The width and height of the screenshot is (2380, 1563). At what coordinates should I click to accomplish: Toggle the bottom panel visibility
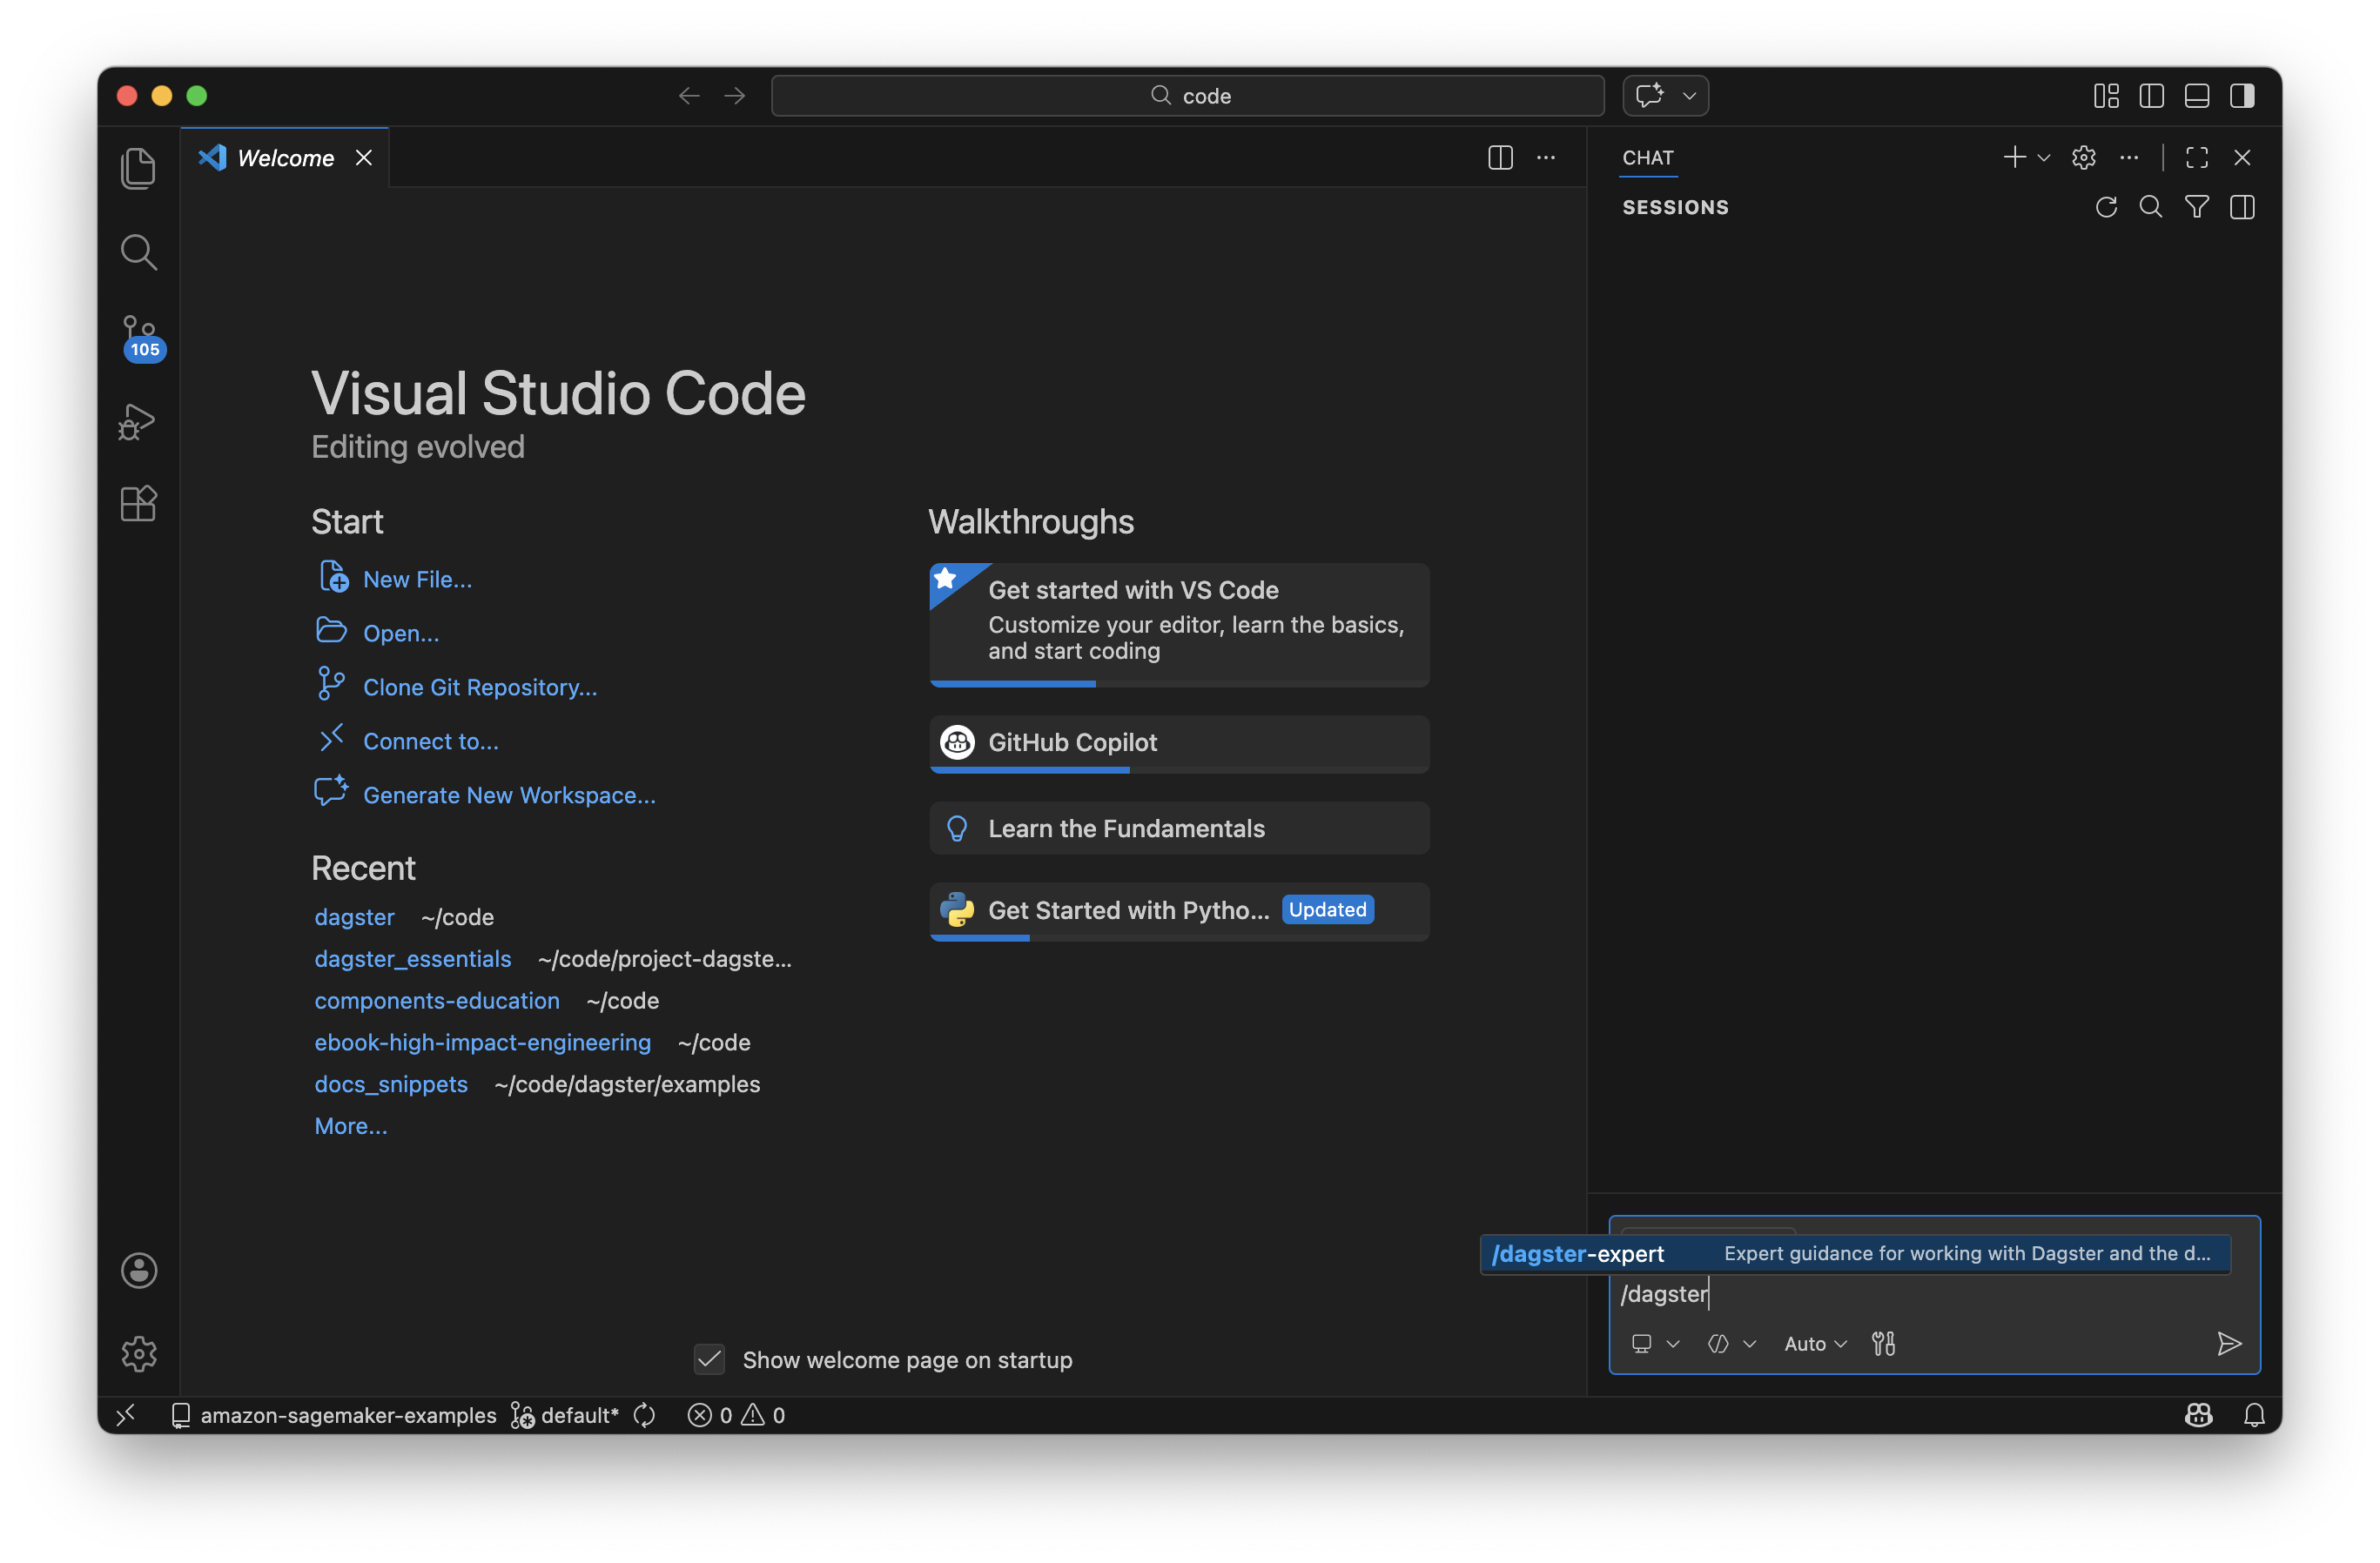point(2196,95)
